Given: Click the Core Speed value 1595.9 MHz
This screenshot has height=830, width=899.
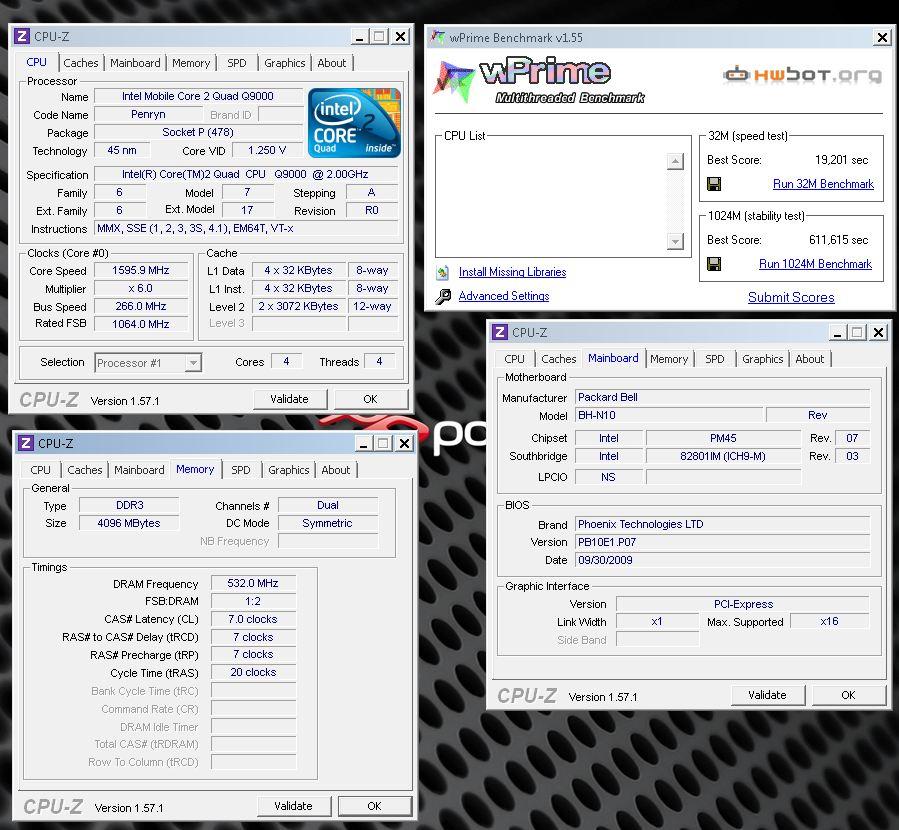Looking at the screenshot, I should click(141, 270).
